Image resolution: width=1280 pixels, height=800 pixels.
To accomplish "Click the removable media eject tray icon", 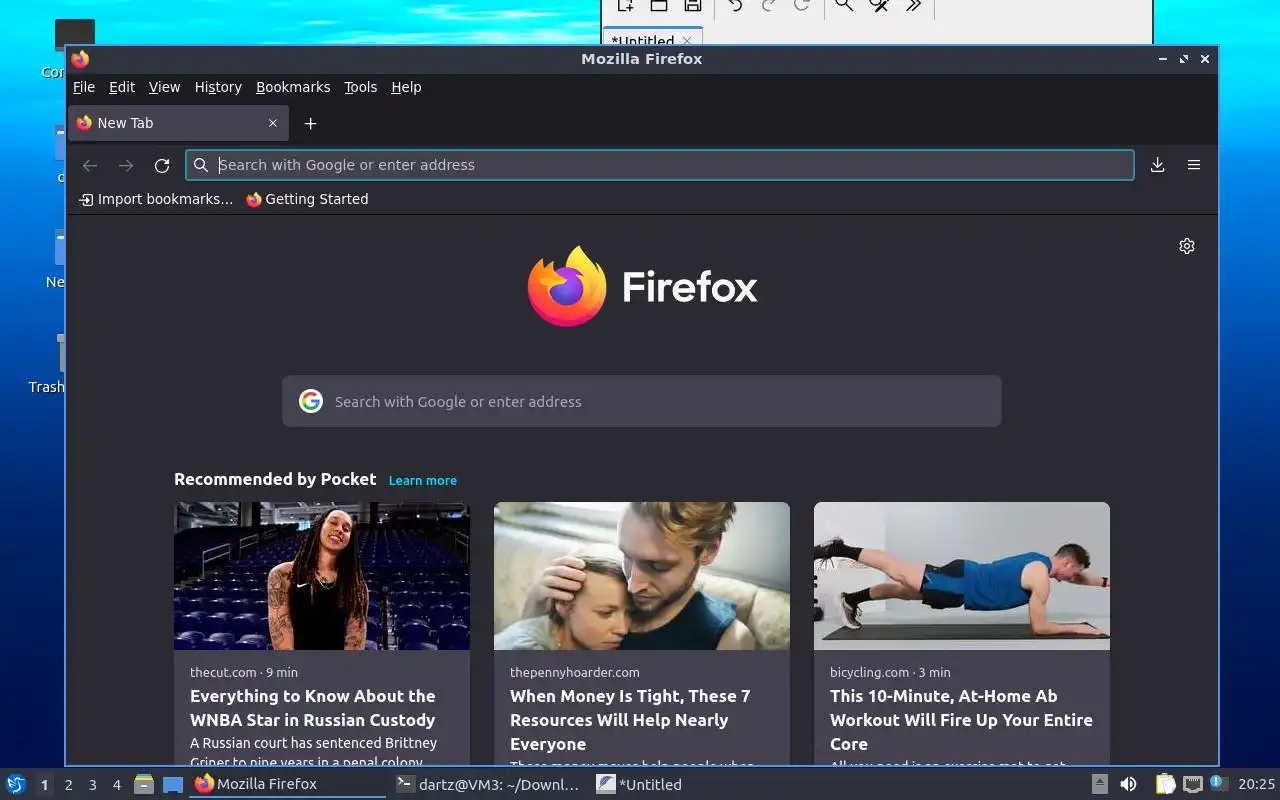I will pos(1099,784).
